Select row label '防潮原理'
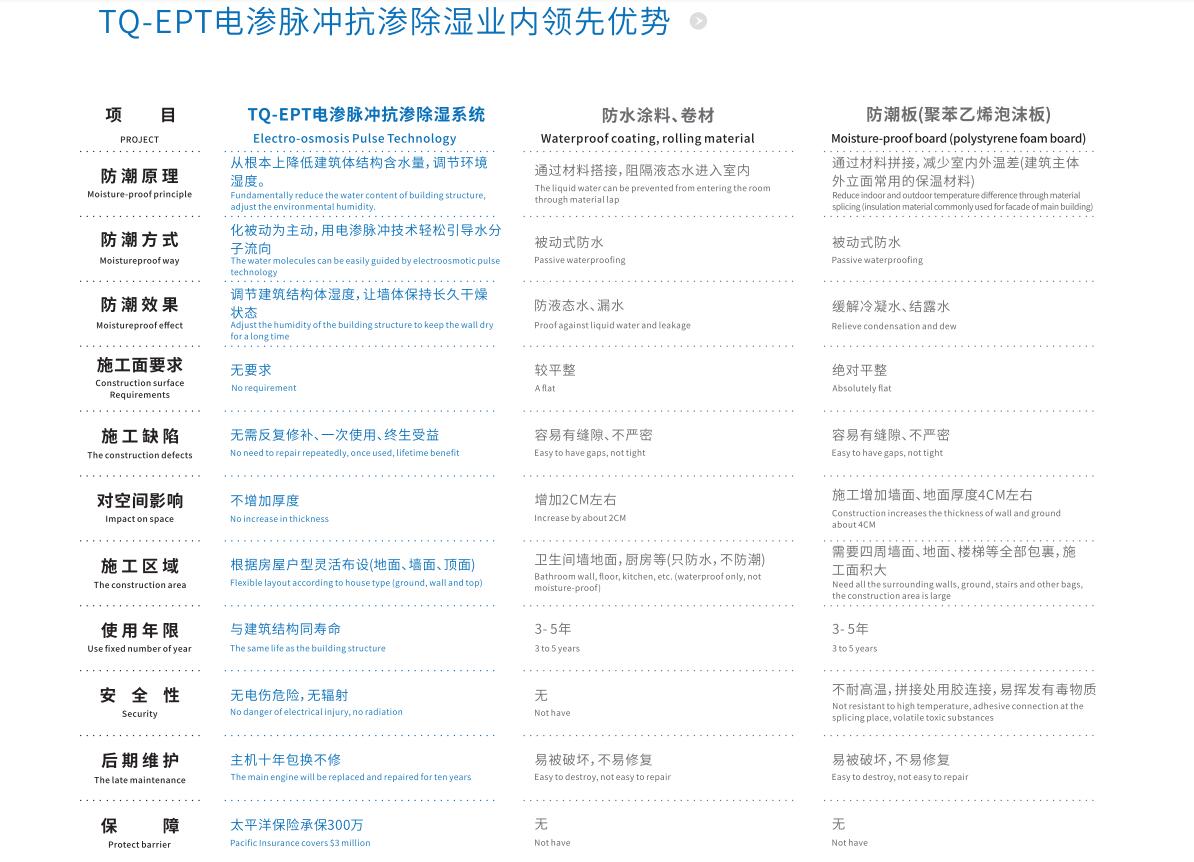The image size is (1194, 862). coord(140,177)
